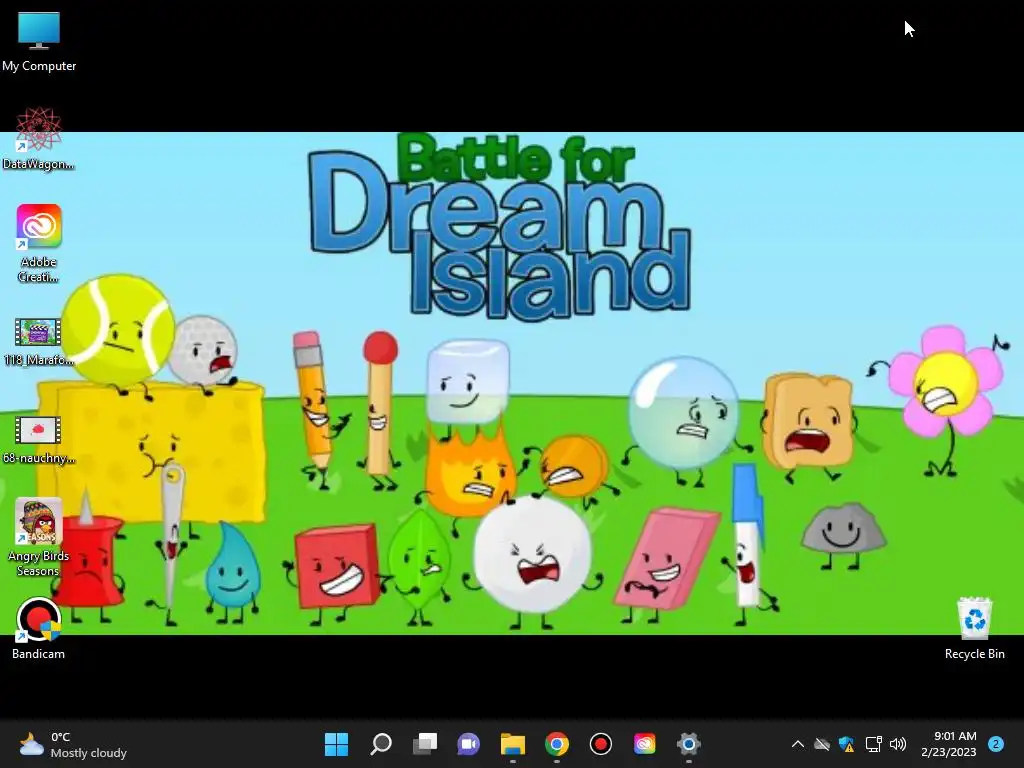Open taskbar Search magnifier
Screen dimensions: 1024x768
point(381,744)
